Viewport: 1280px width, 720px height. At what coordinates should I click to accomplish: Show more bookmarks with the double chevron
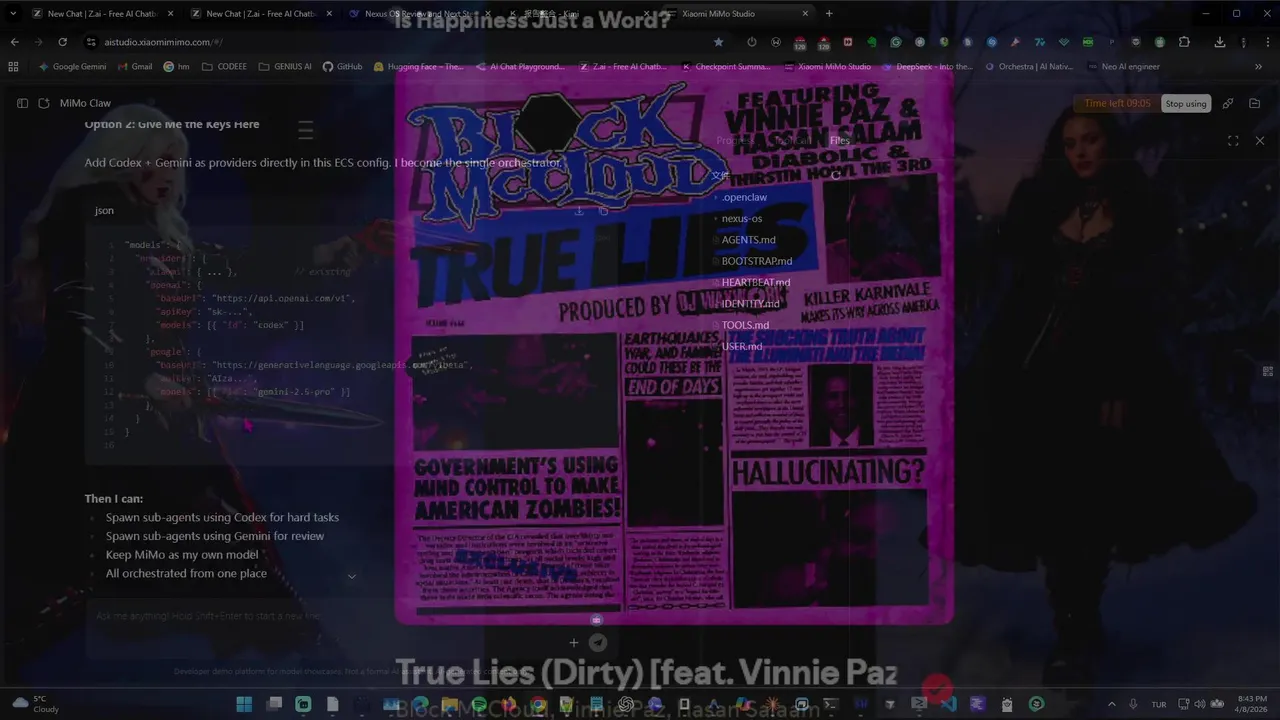[x=1258, y=66]
